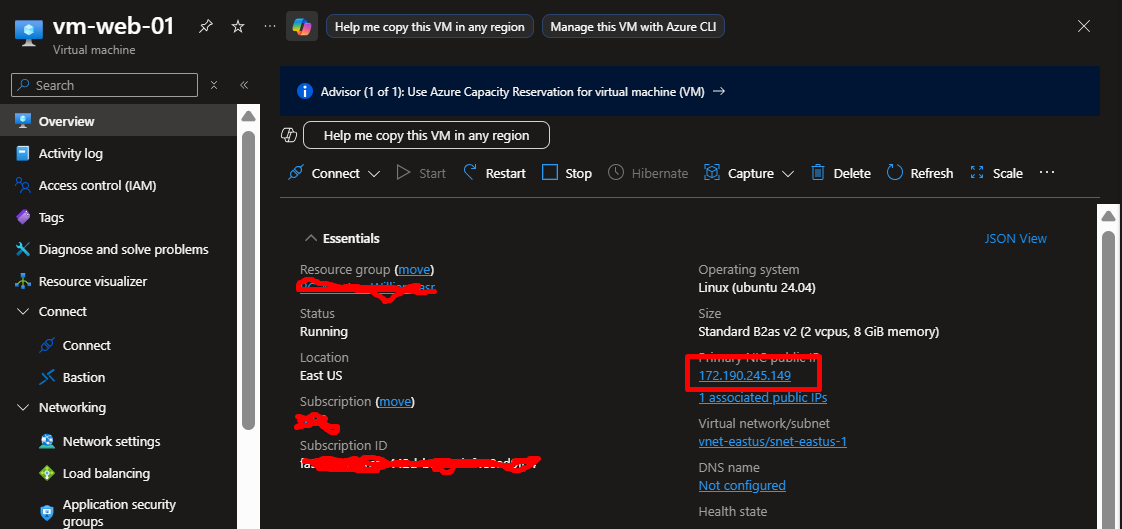The width and height of the screenshot is (1122, 529).
Task: Collapse the Essentials section
Action: (x=310, y=239)
